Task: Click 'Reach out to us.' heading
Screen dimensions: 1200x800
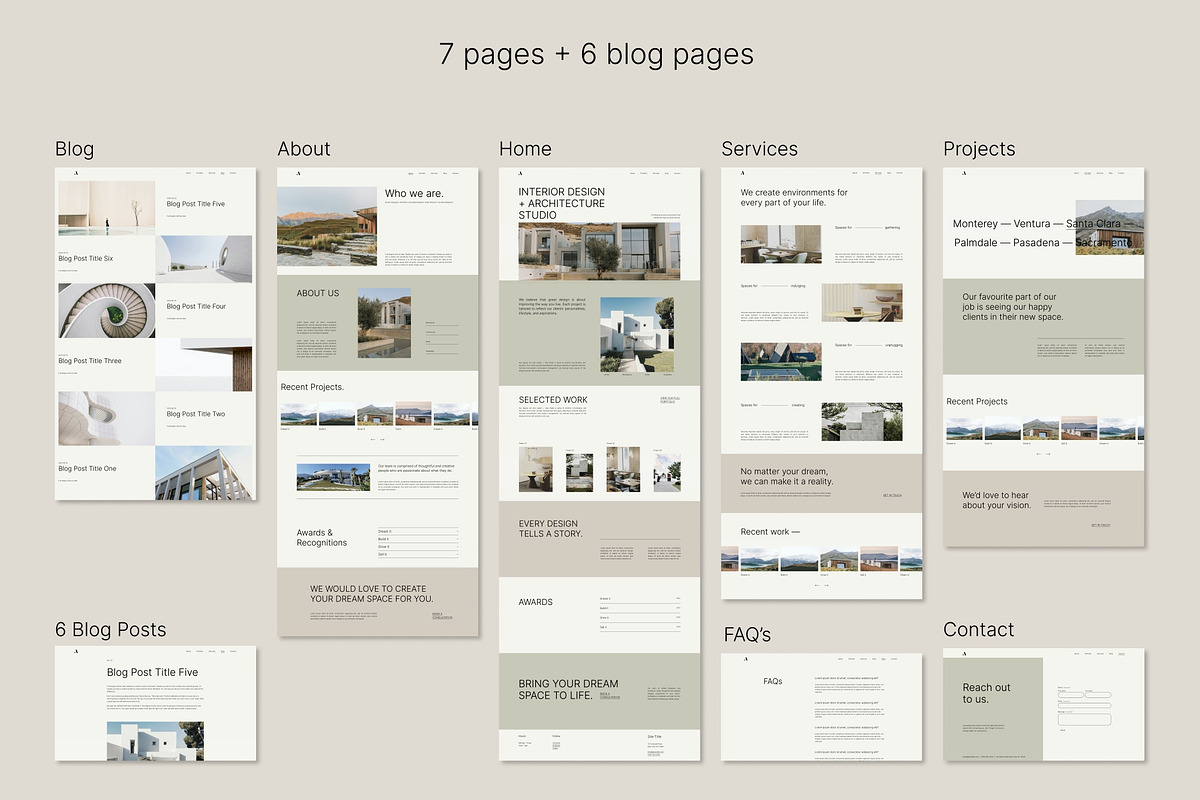Action: [x=986, y=693]
